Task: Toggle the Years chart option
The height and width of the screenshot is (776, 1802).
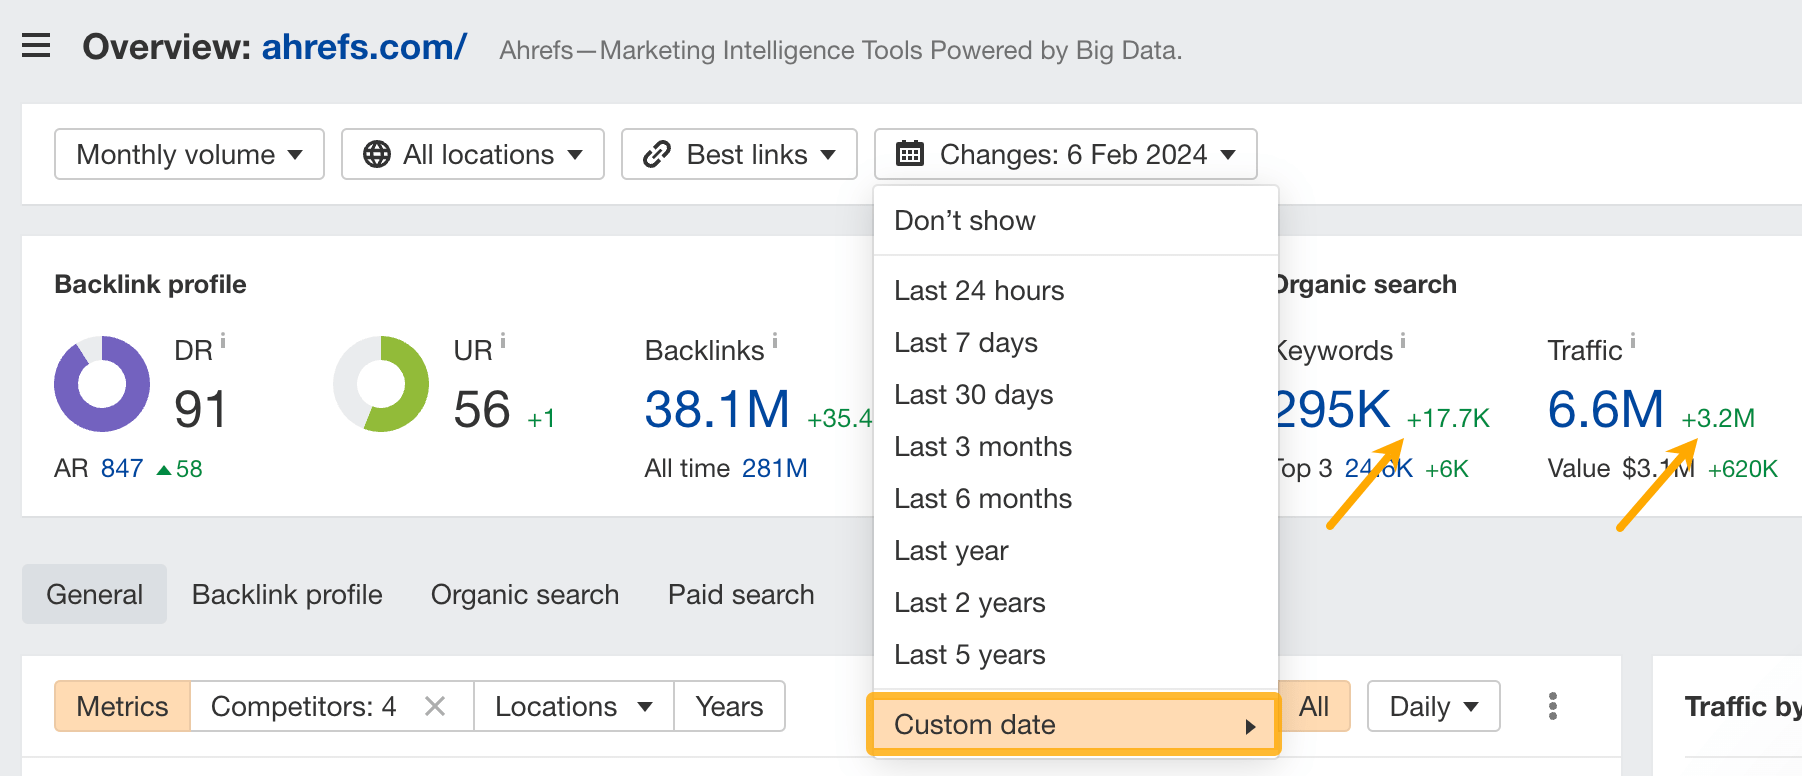Action: pyautogui.click(x=729, y=707)
